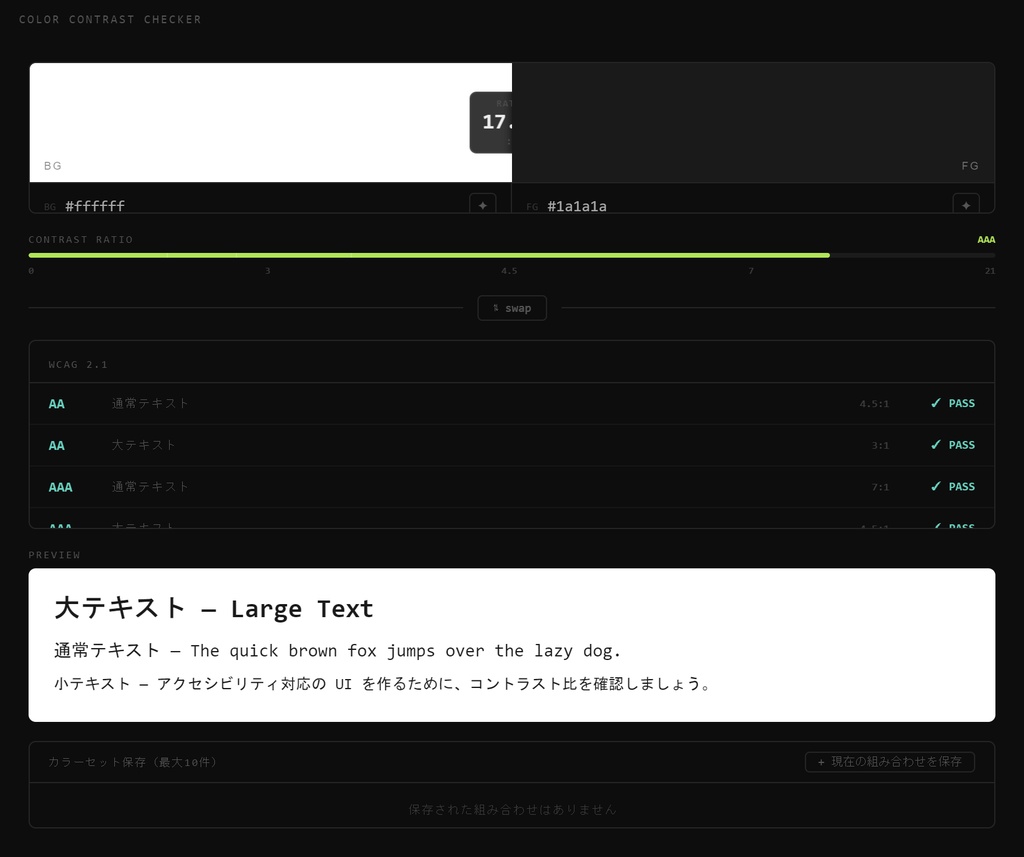Select the AAA 通常テキスト row
The height and width of the screenshot is (857, 1024).
512,487
